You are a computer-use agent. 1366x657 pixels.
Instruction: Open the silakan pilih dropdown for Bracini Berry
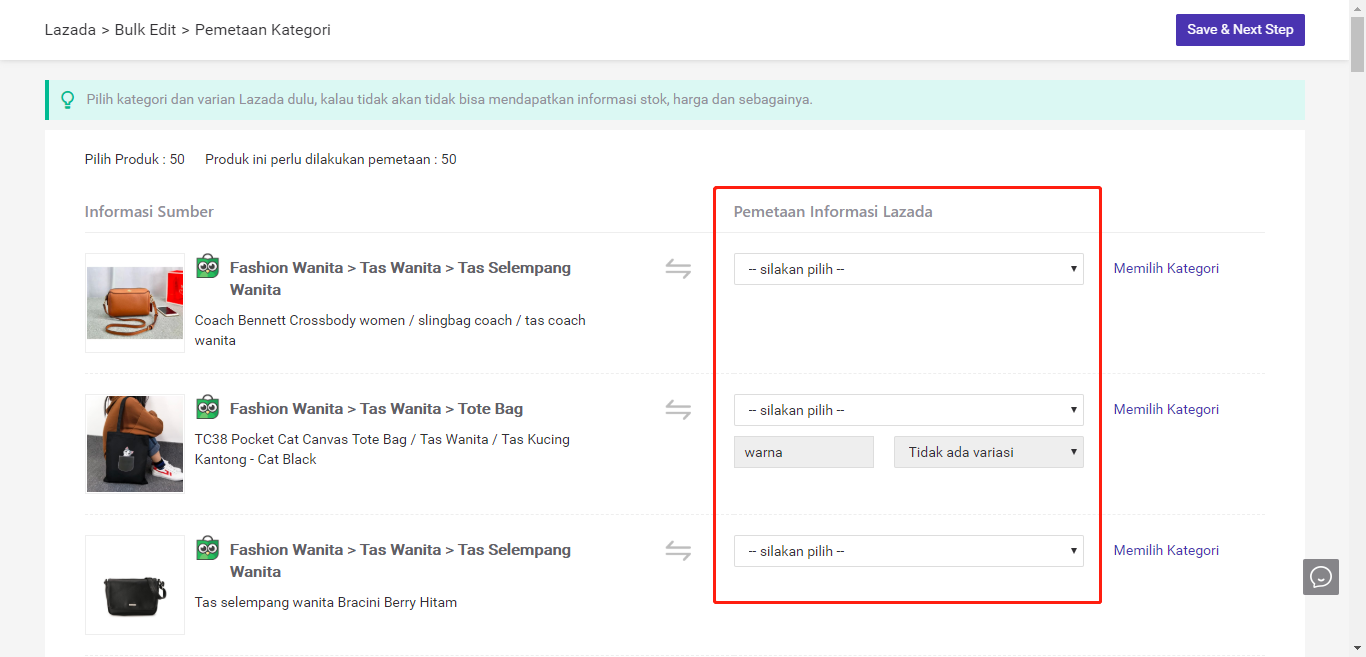pos(908,550)
